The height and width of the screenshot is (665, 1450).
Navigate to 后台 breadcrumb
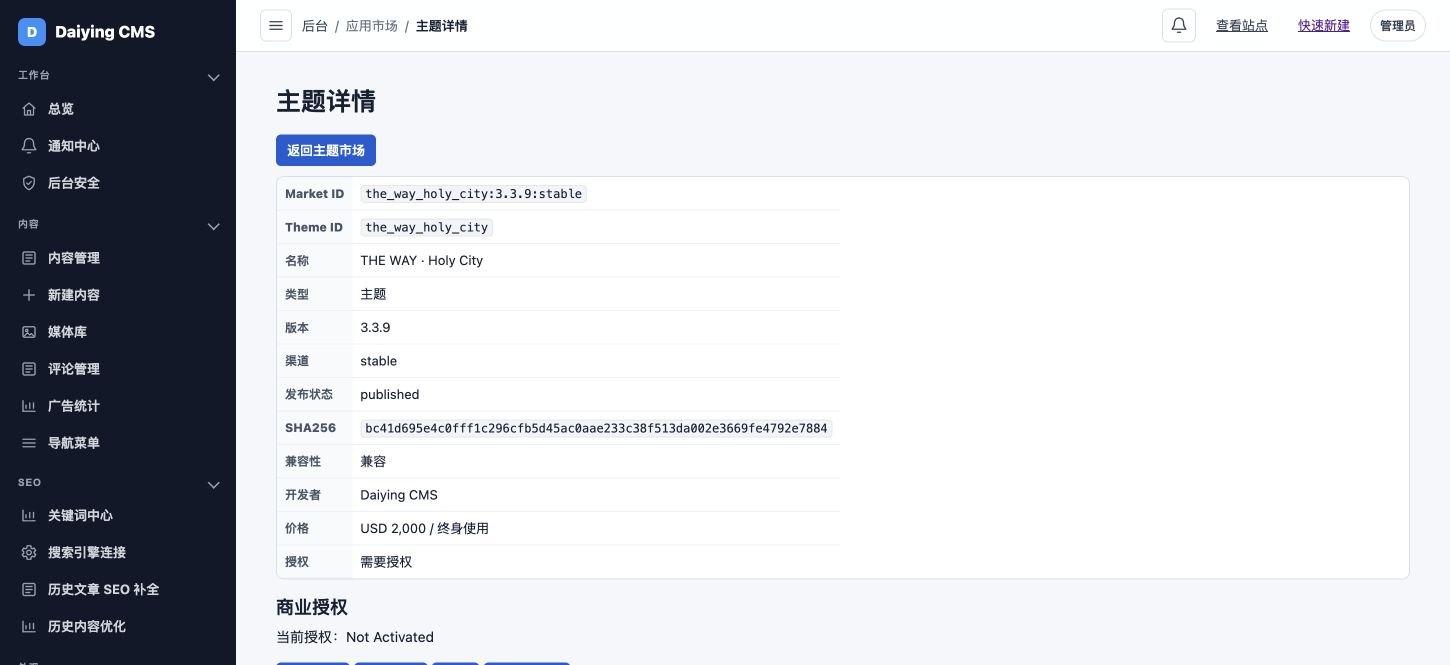(315, 26)
